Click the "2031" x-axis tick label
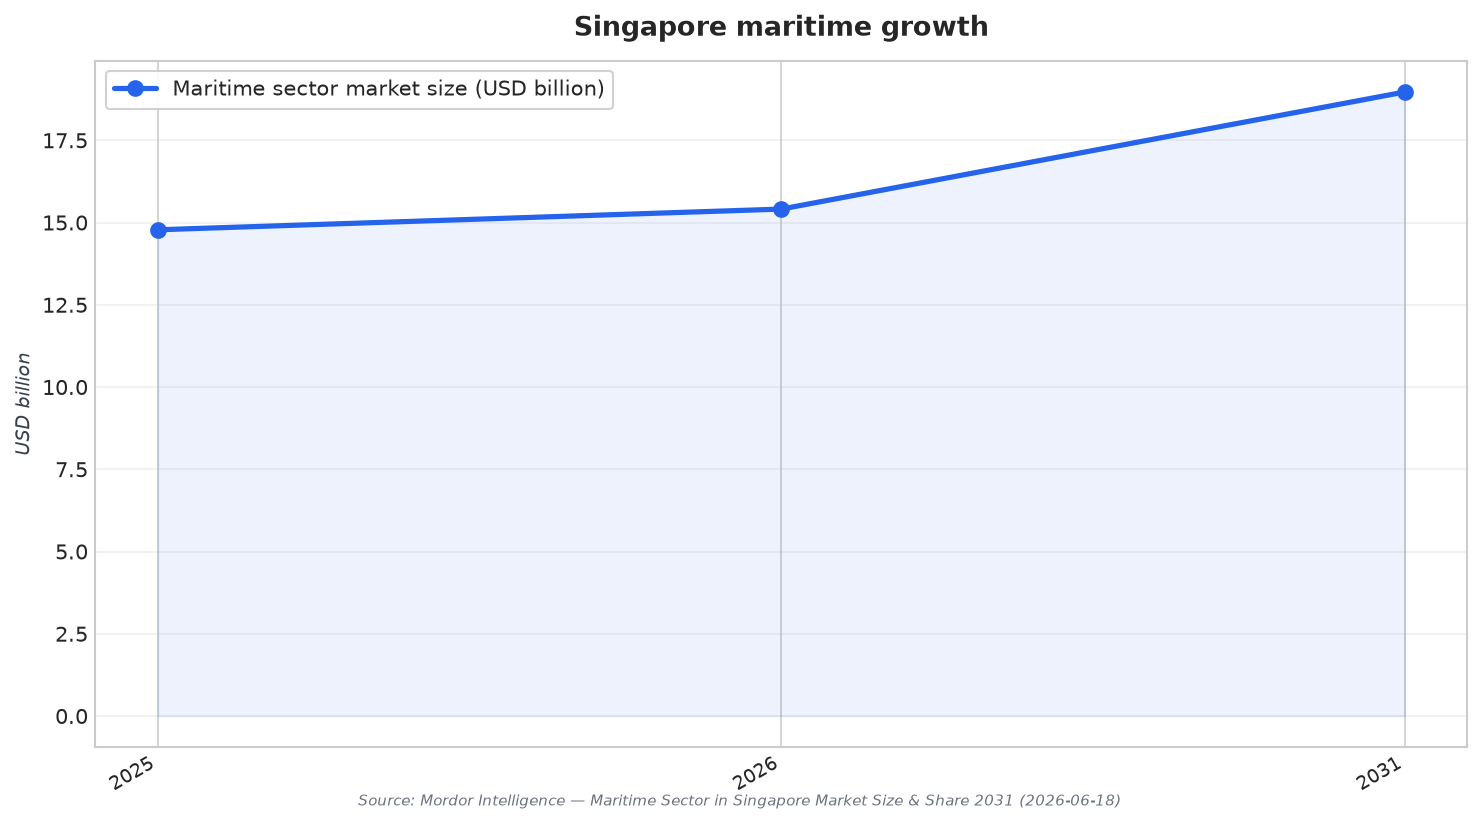The height and width of the screenshot is (824, 1482). click(1380, 773)
